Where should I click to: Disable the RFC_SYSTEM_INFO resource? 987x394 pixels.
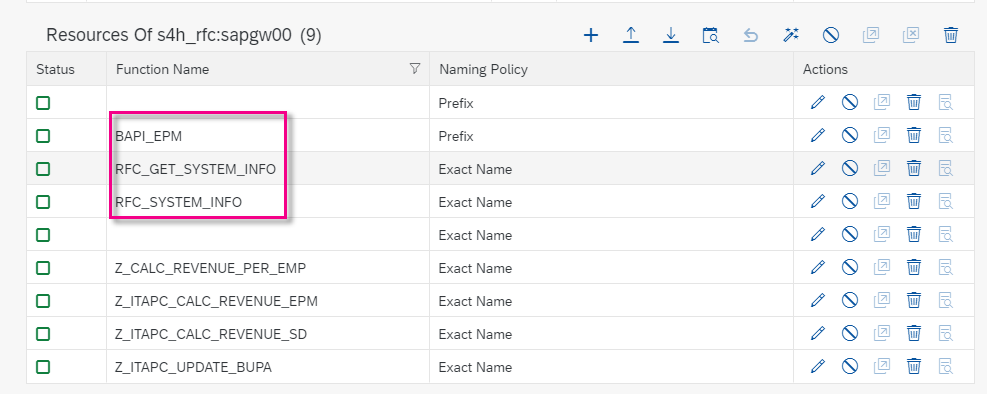pos(850,201)
